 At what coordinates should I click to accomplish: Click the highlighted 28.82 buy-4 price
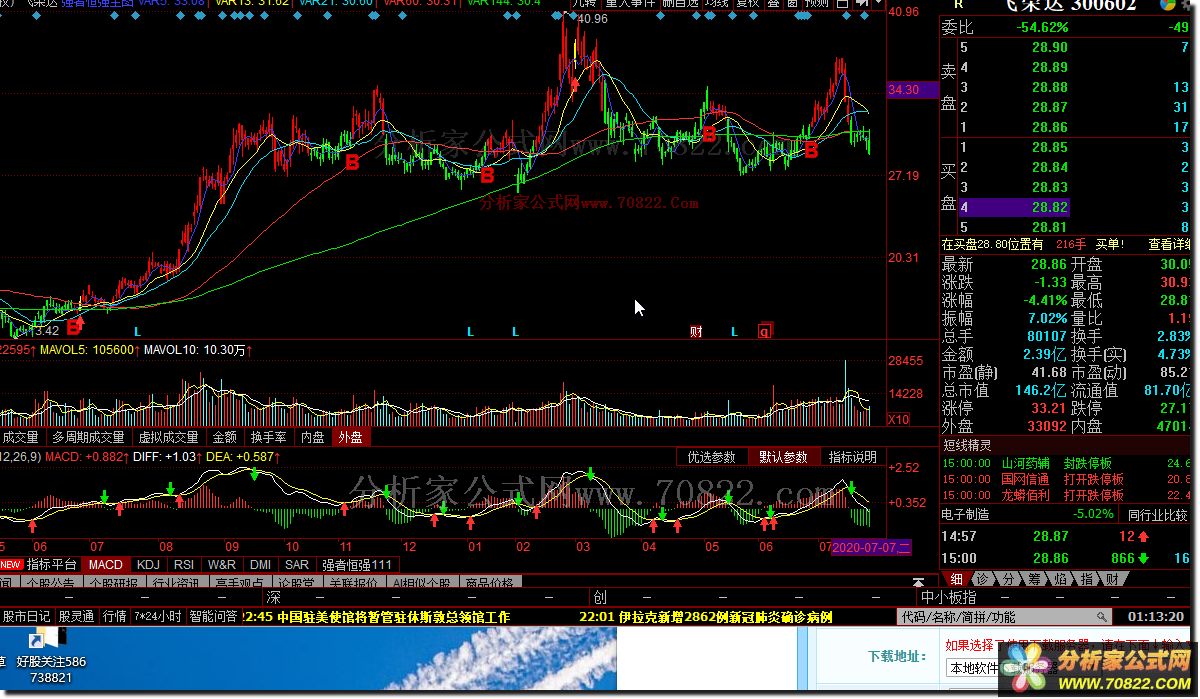[x=1049, y=207]
